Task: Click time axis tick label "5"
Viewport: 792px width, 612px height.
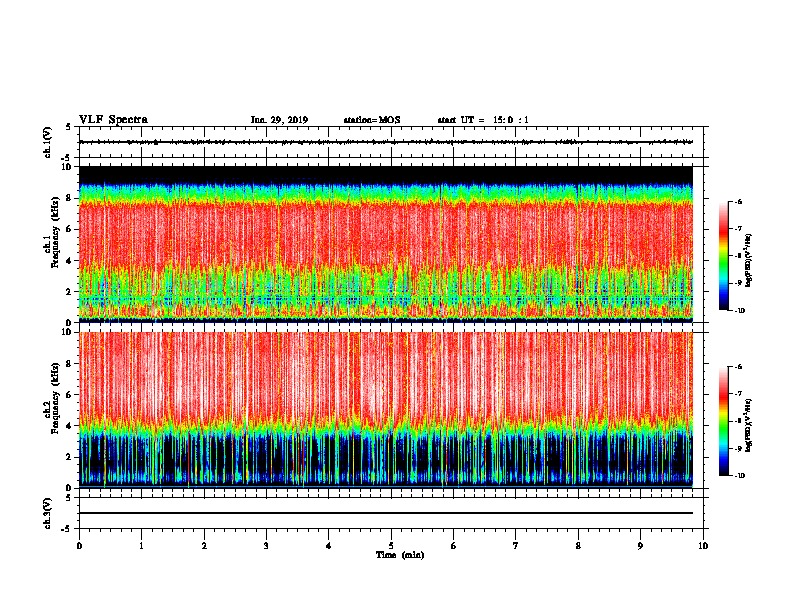Action: 391,546
